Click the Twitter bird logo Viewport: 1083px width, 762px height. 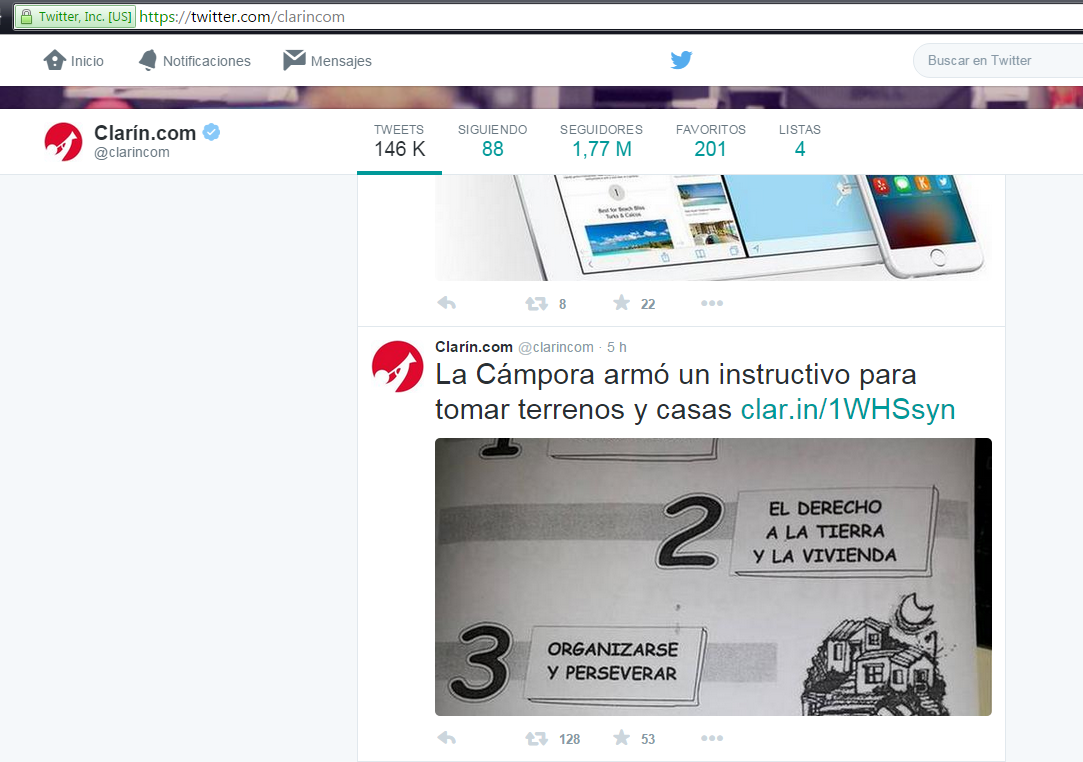tap(681, 60)
